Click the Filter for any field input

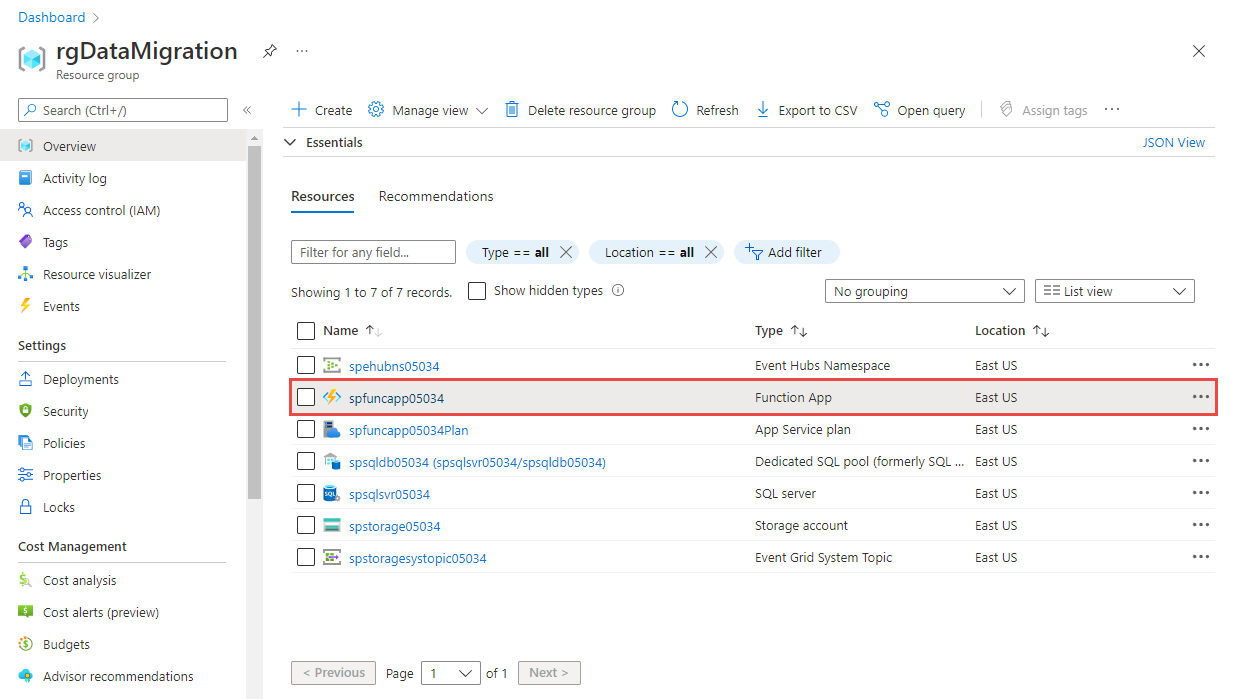click(373, 252)
